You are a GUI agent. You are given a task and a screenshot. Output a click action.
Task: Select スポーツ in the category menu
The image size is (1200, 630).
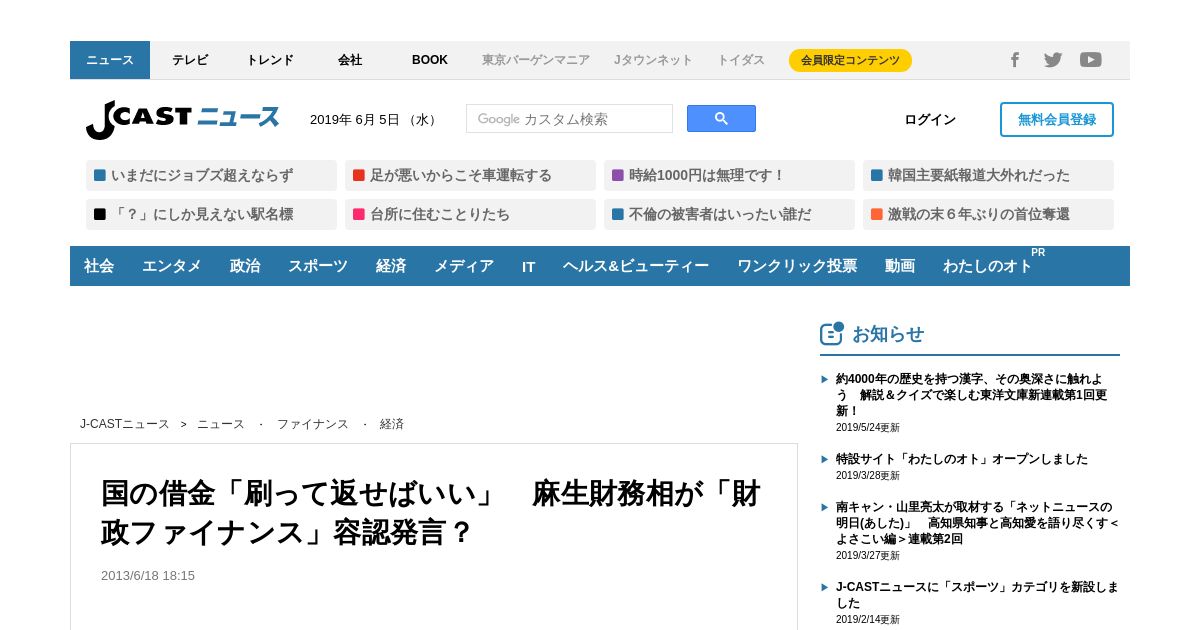(318, 266)
